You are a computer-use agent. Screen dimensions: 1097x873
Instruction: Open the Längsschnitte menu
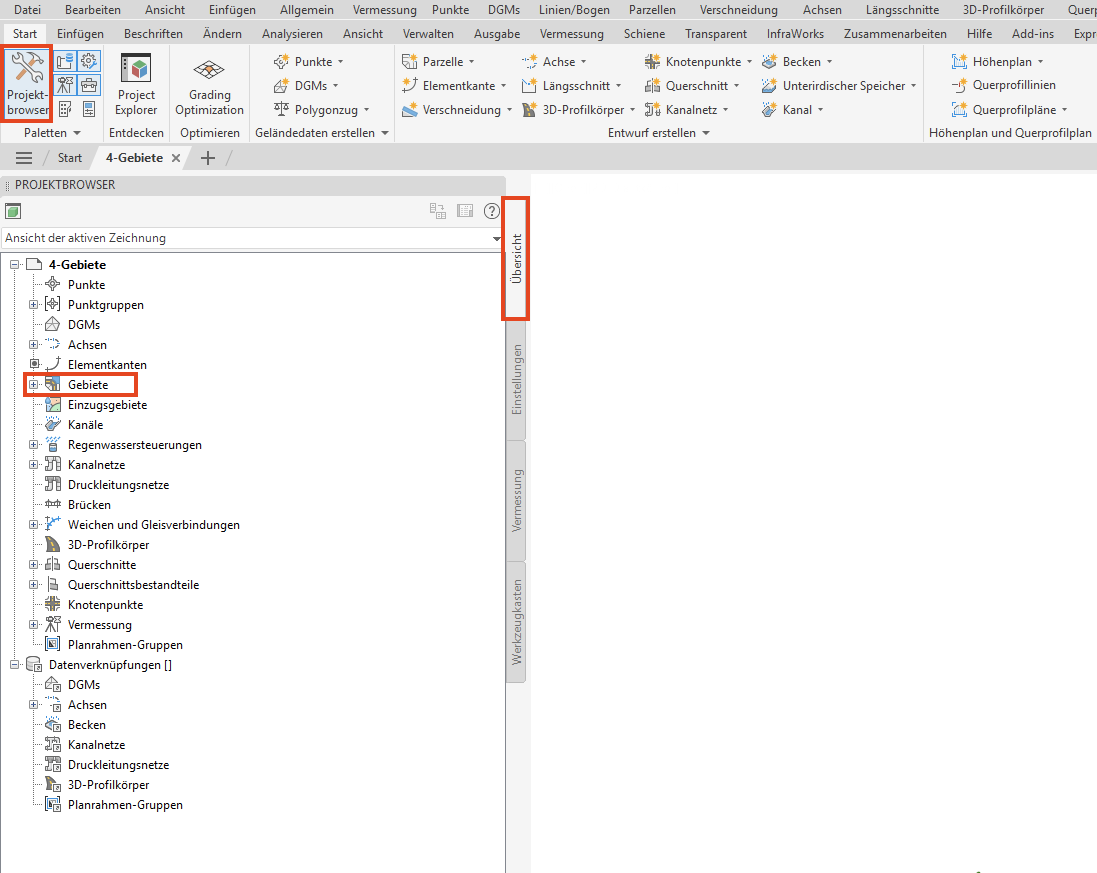click(903, 10)
